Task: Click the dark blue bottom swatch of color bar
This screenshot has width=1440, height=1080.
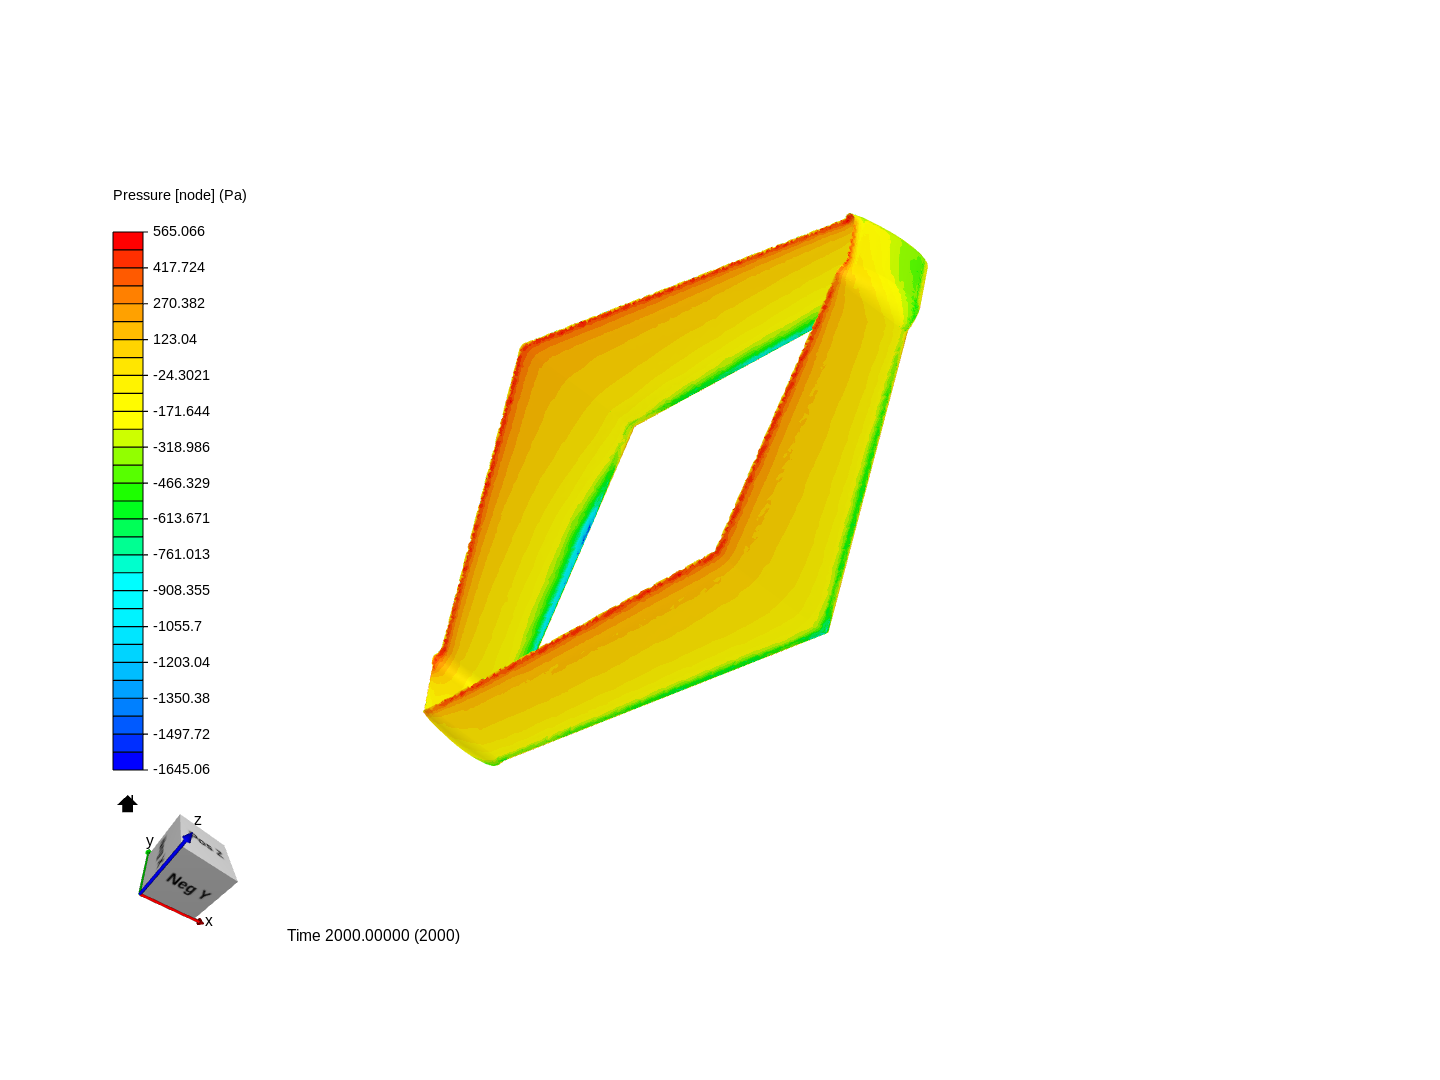Action: tap(128, 761)
